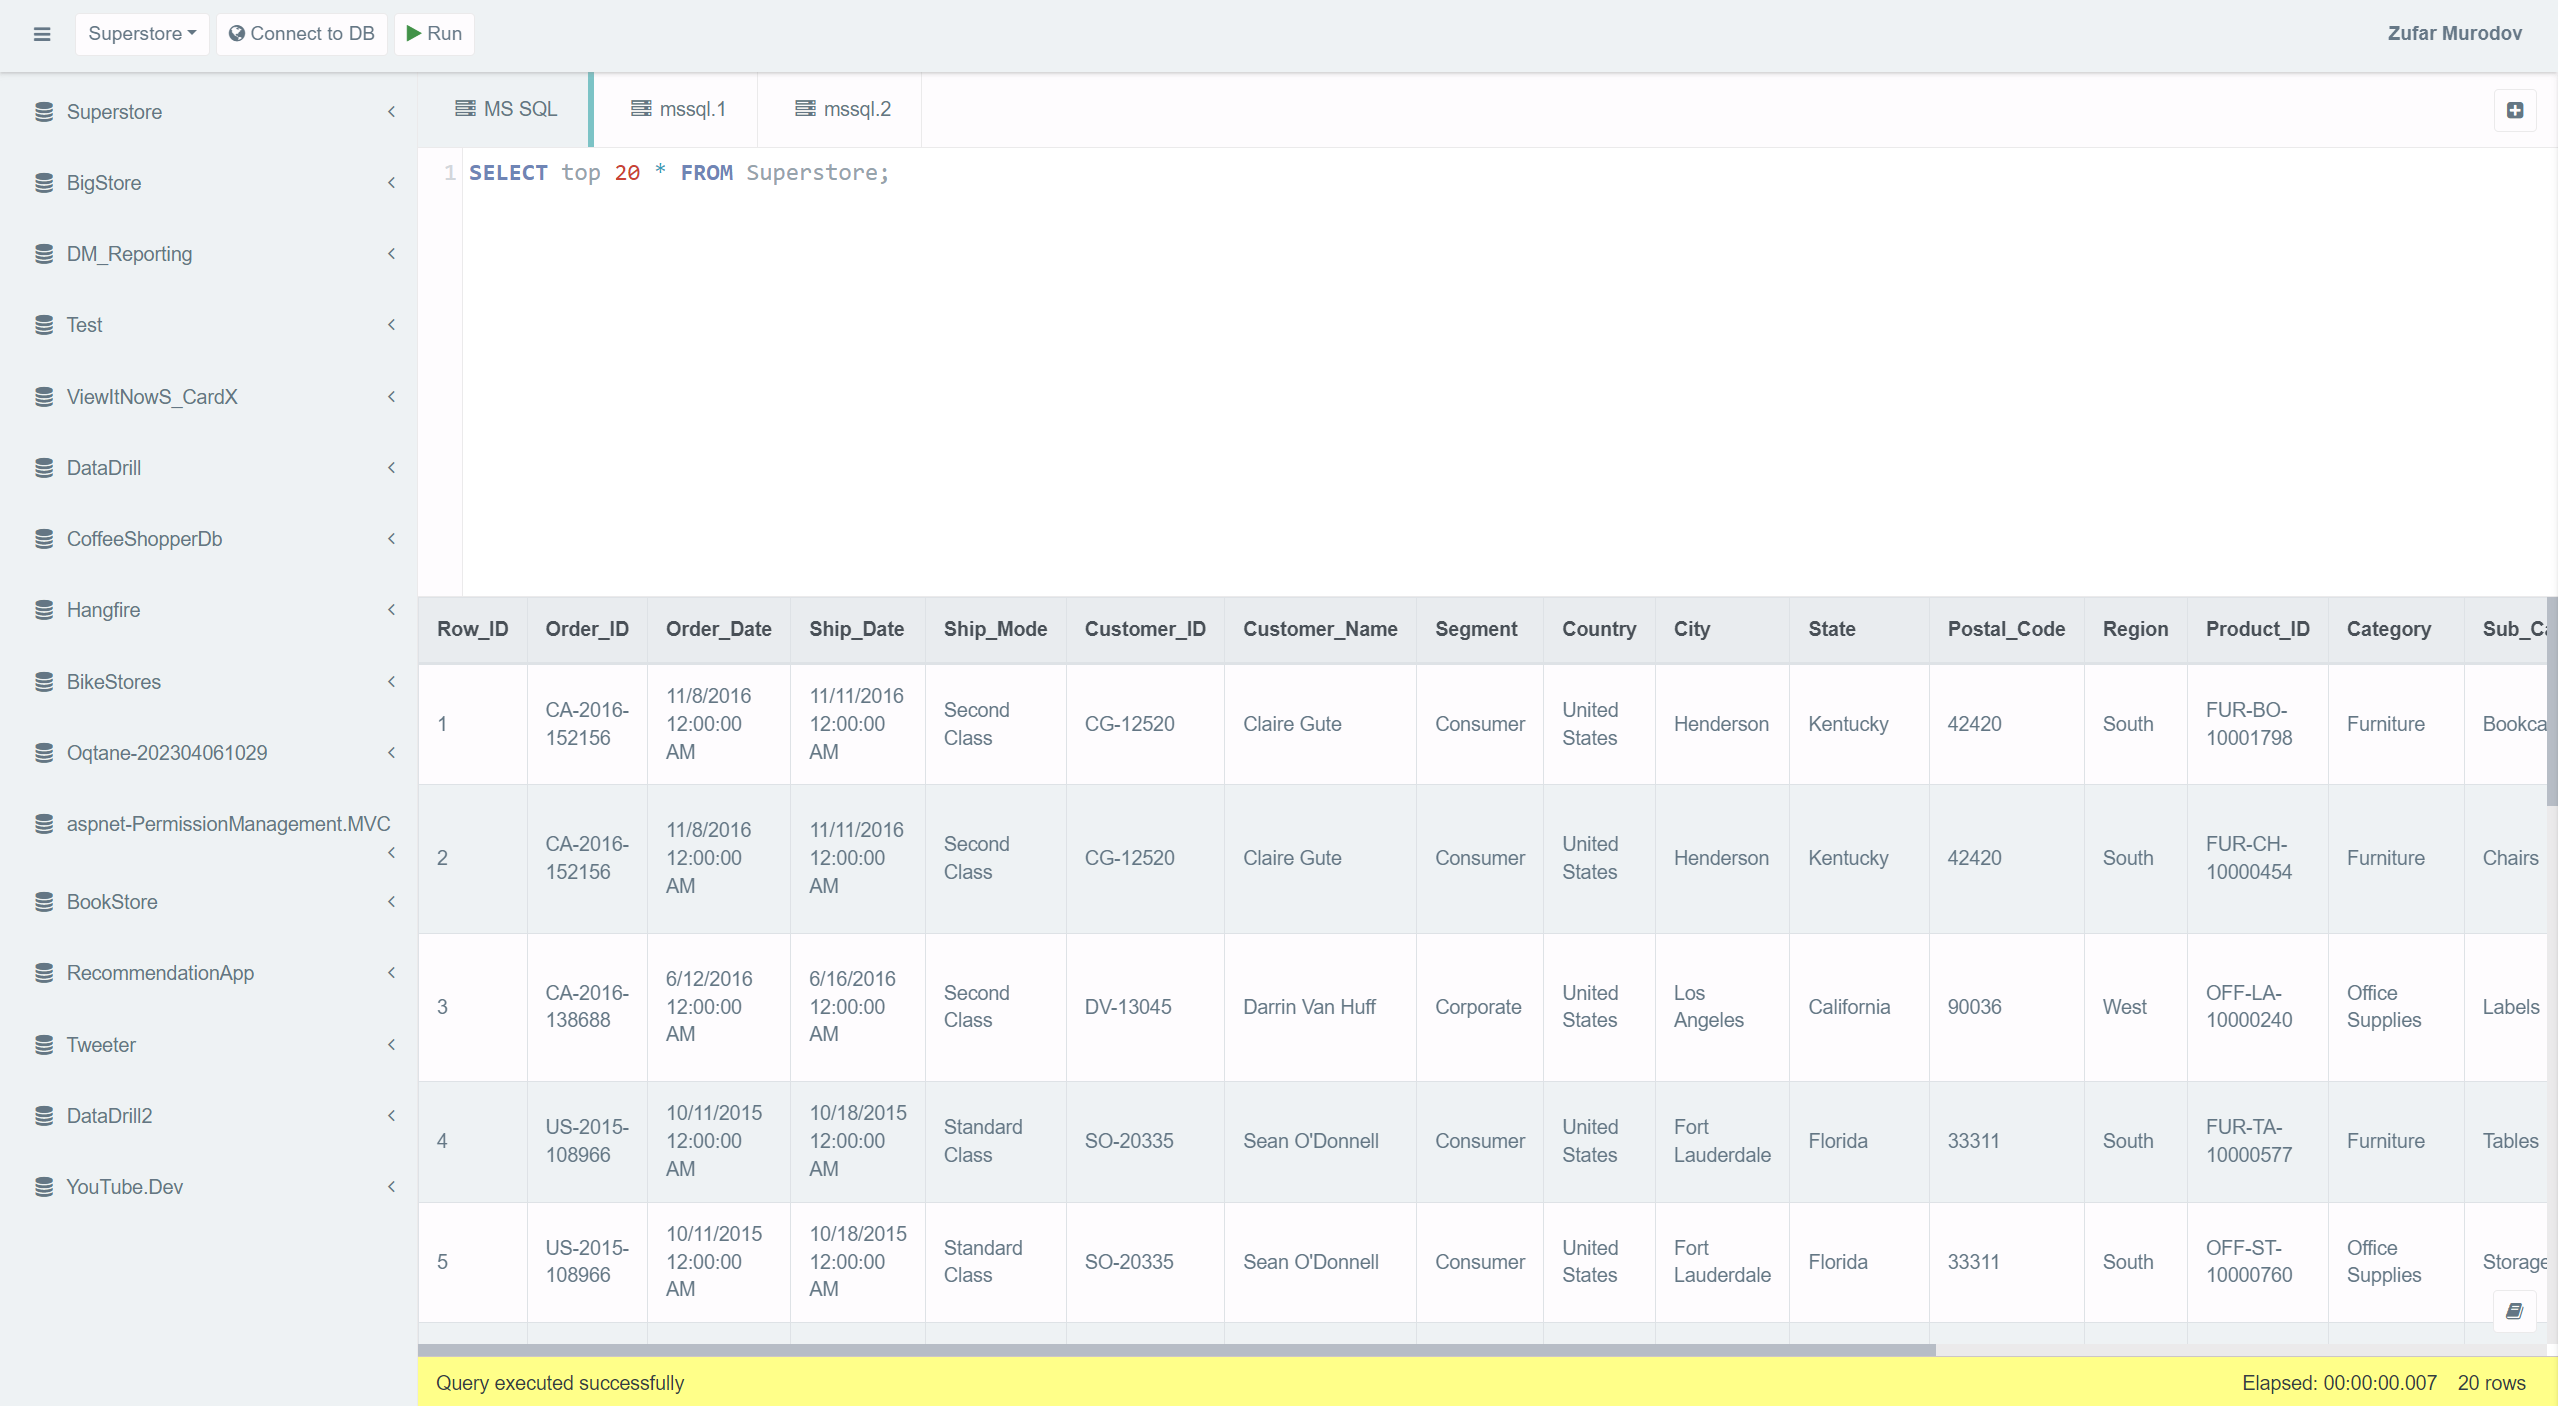Viewport: 2558px width, 1406px height.
Task: Click the book icon at bottom right
Action: (x=2514, y=1311)
